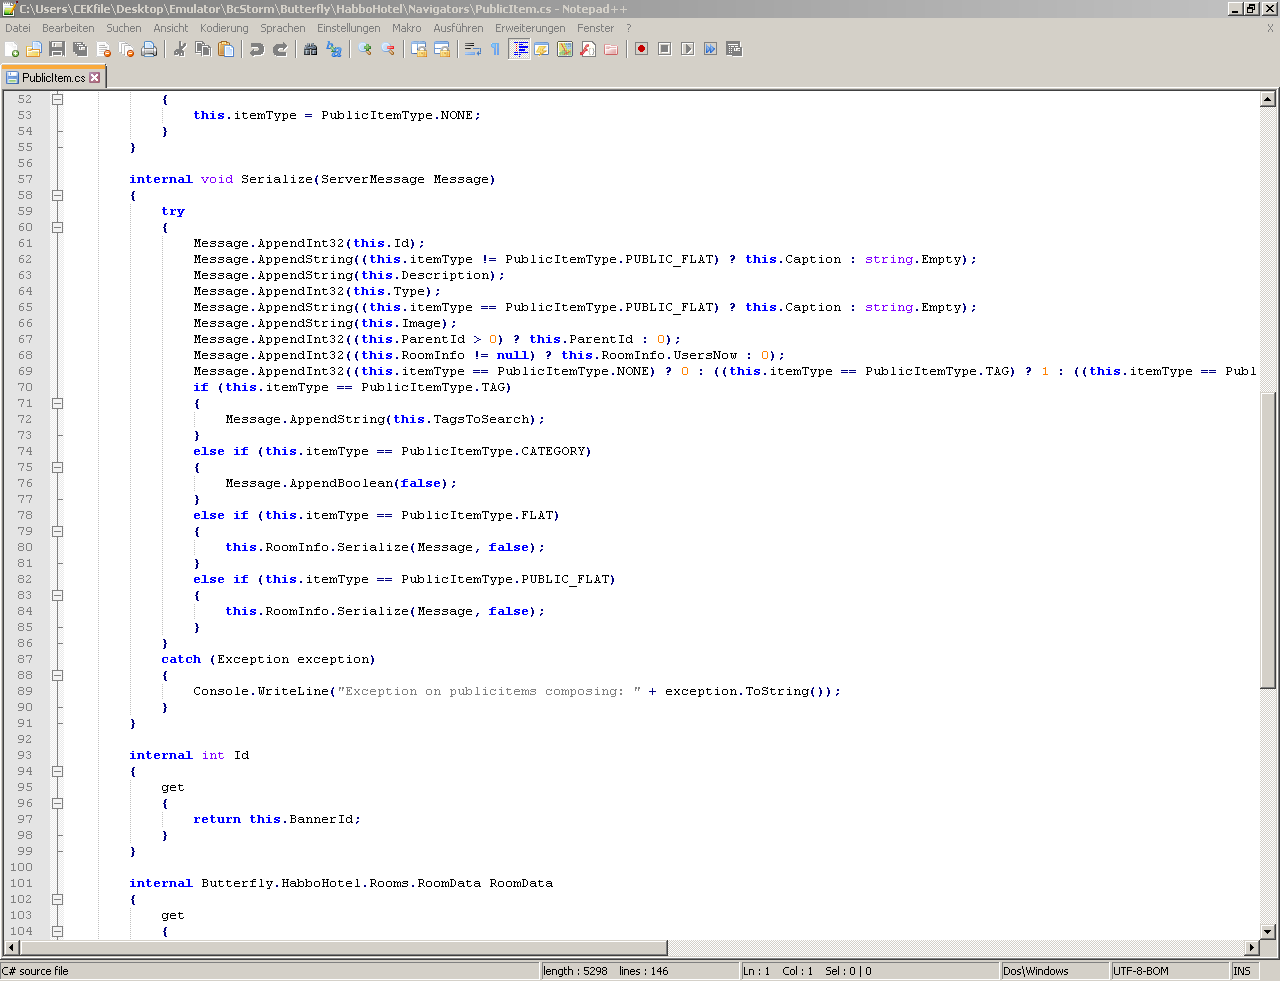Open the document map icon

[565, 49]
